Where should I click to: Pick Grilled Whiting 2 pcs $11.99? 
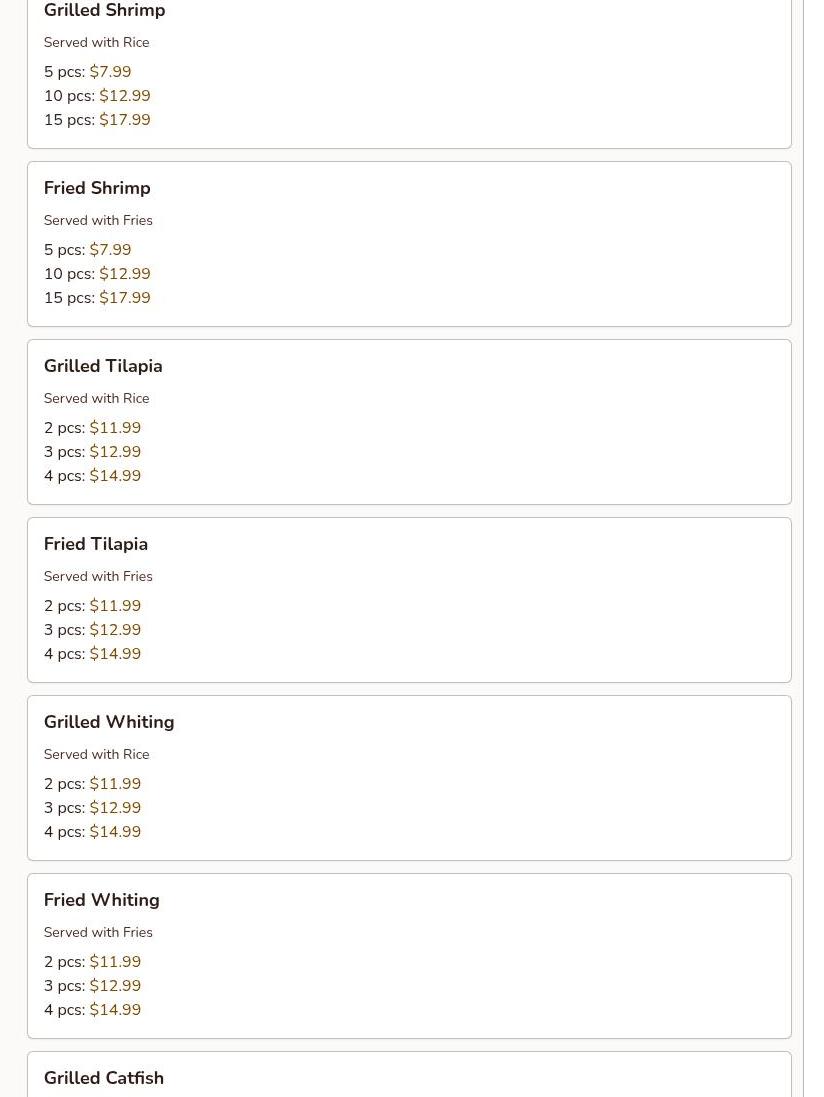point(92,784)
